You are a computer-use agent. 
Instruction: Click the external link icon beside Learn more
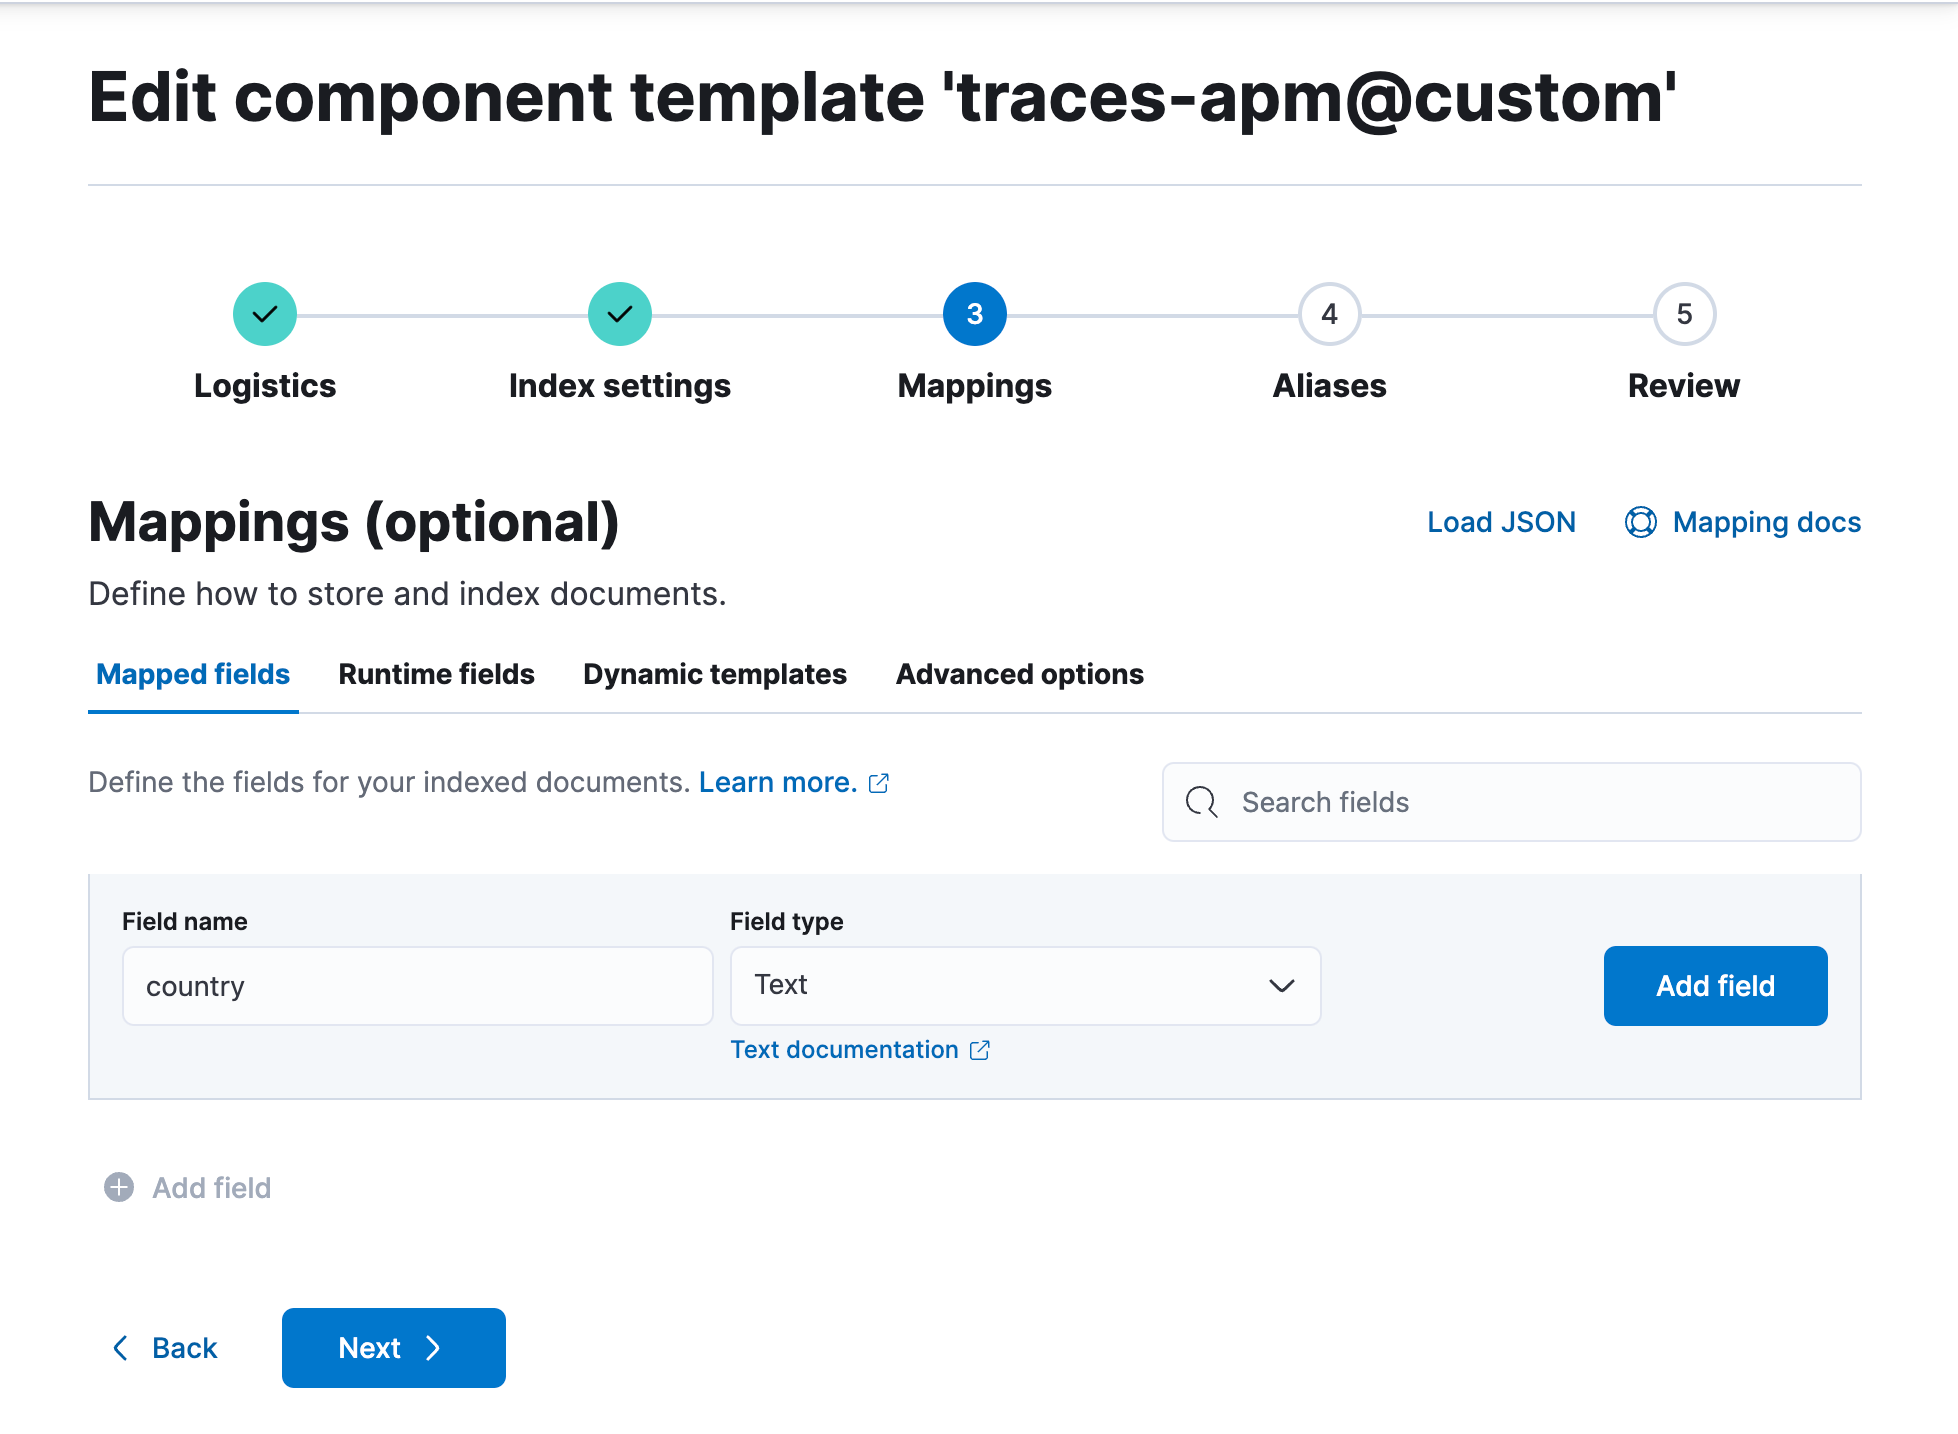click(x=879, y=783)
